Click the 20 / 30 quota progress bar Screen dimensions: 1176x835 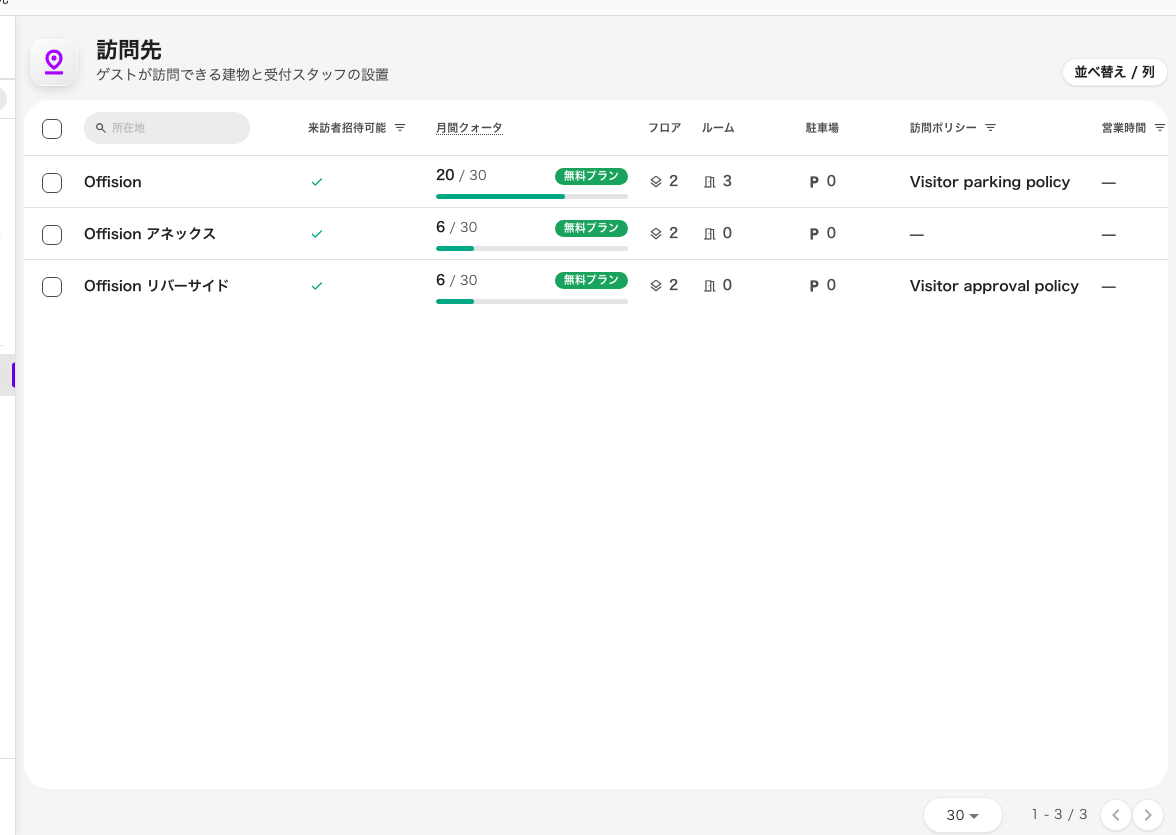point(532,197)
